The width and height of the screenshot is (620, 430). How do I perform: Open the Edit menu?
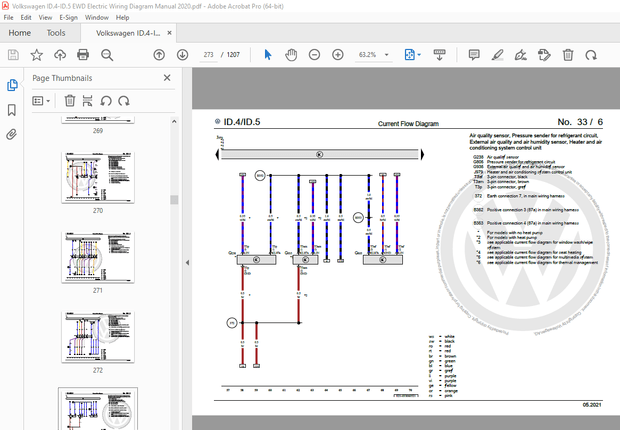[x=26, y=17]
